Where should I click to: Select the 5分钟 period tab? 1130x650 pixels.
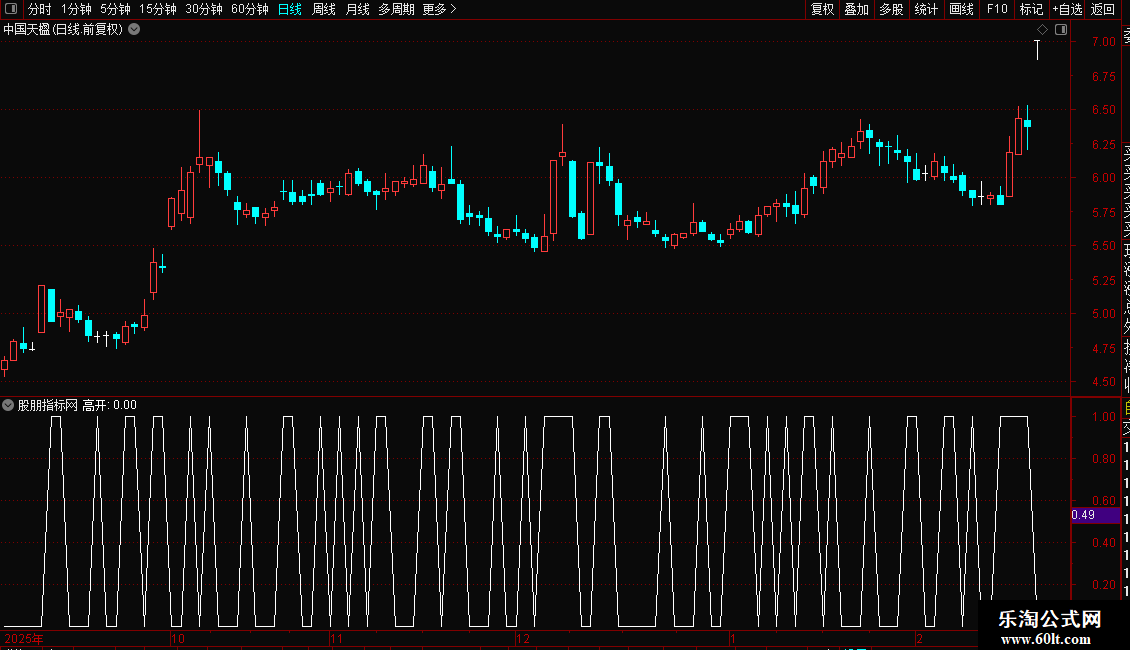(x=115, y=9)
